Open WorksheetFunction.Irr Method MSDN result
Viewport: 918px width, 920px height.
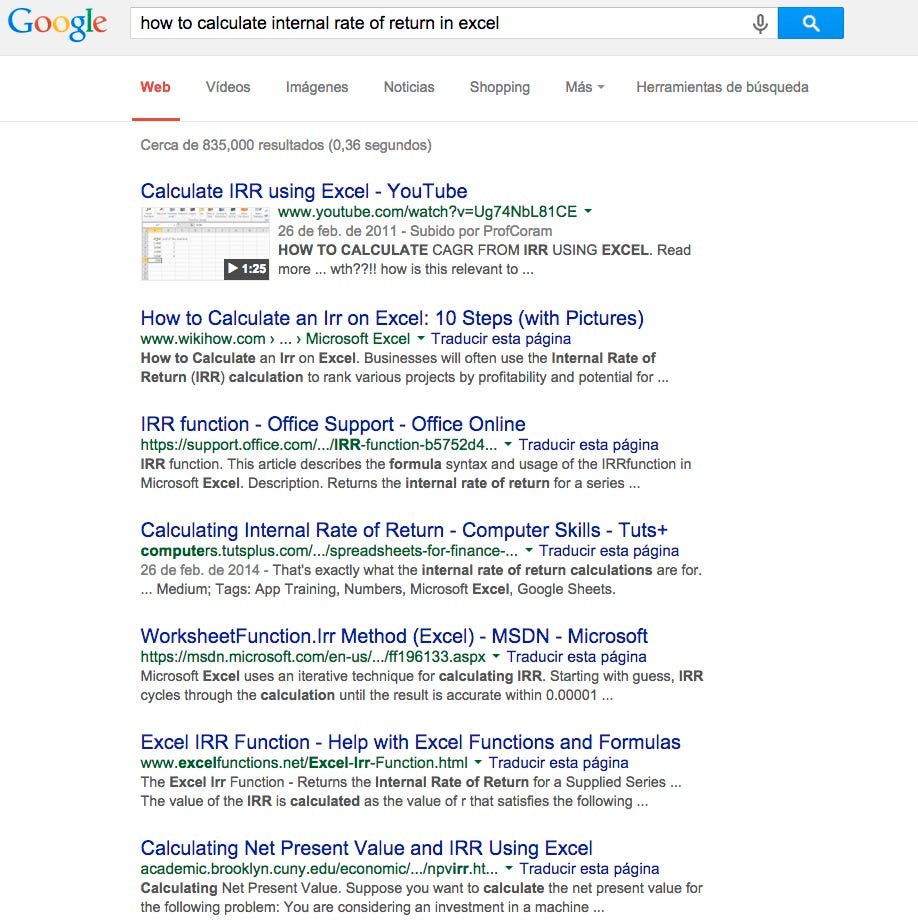coord(394,636)
